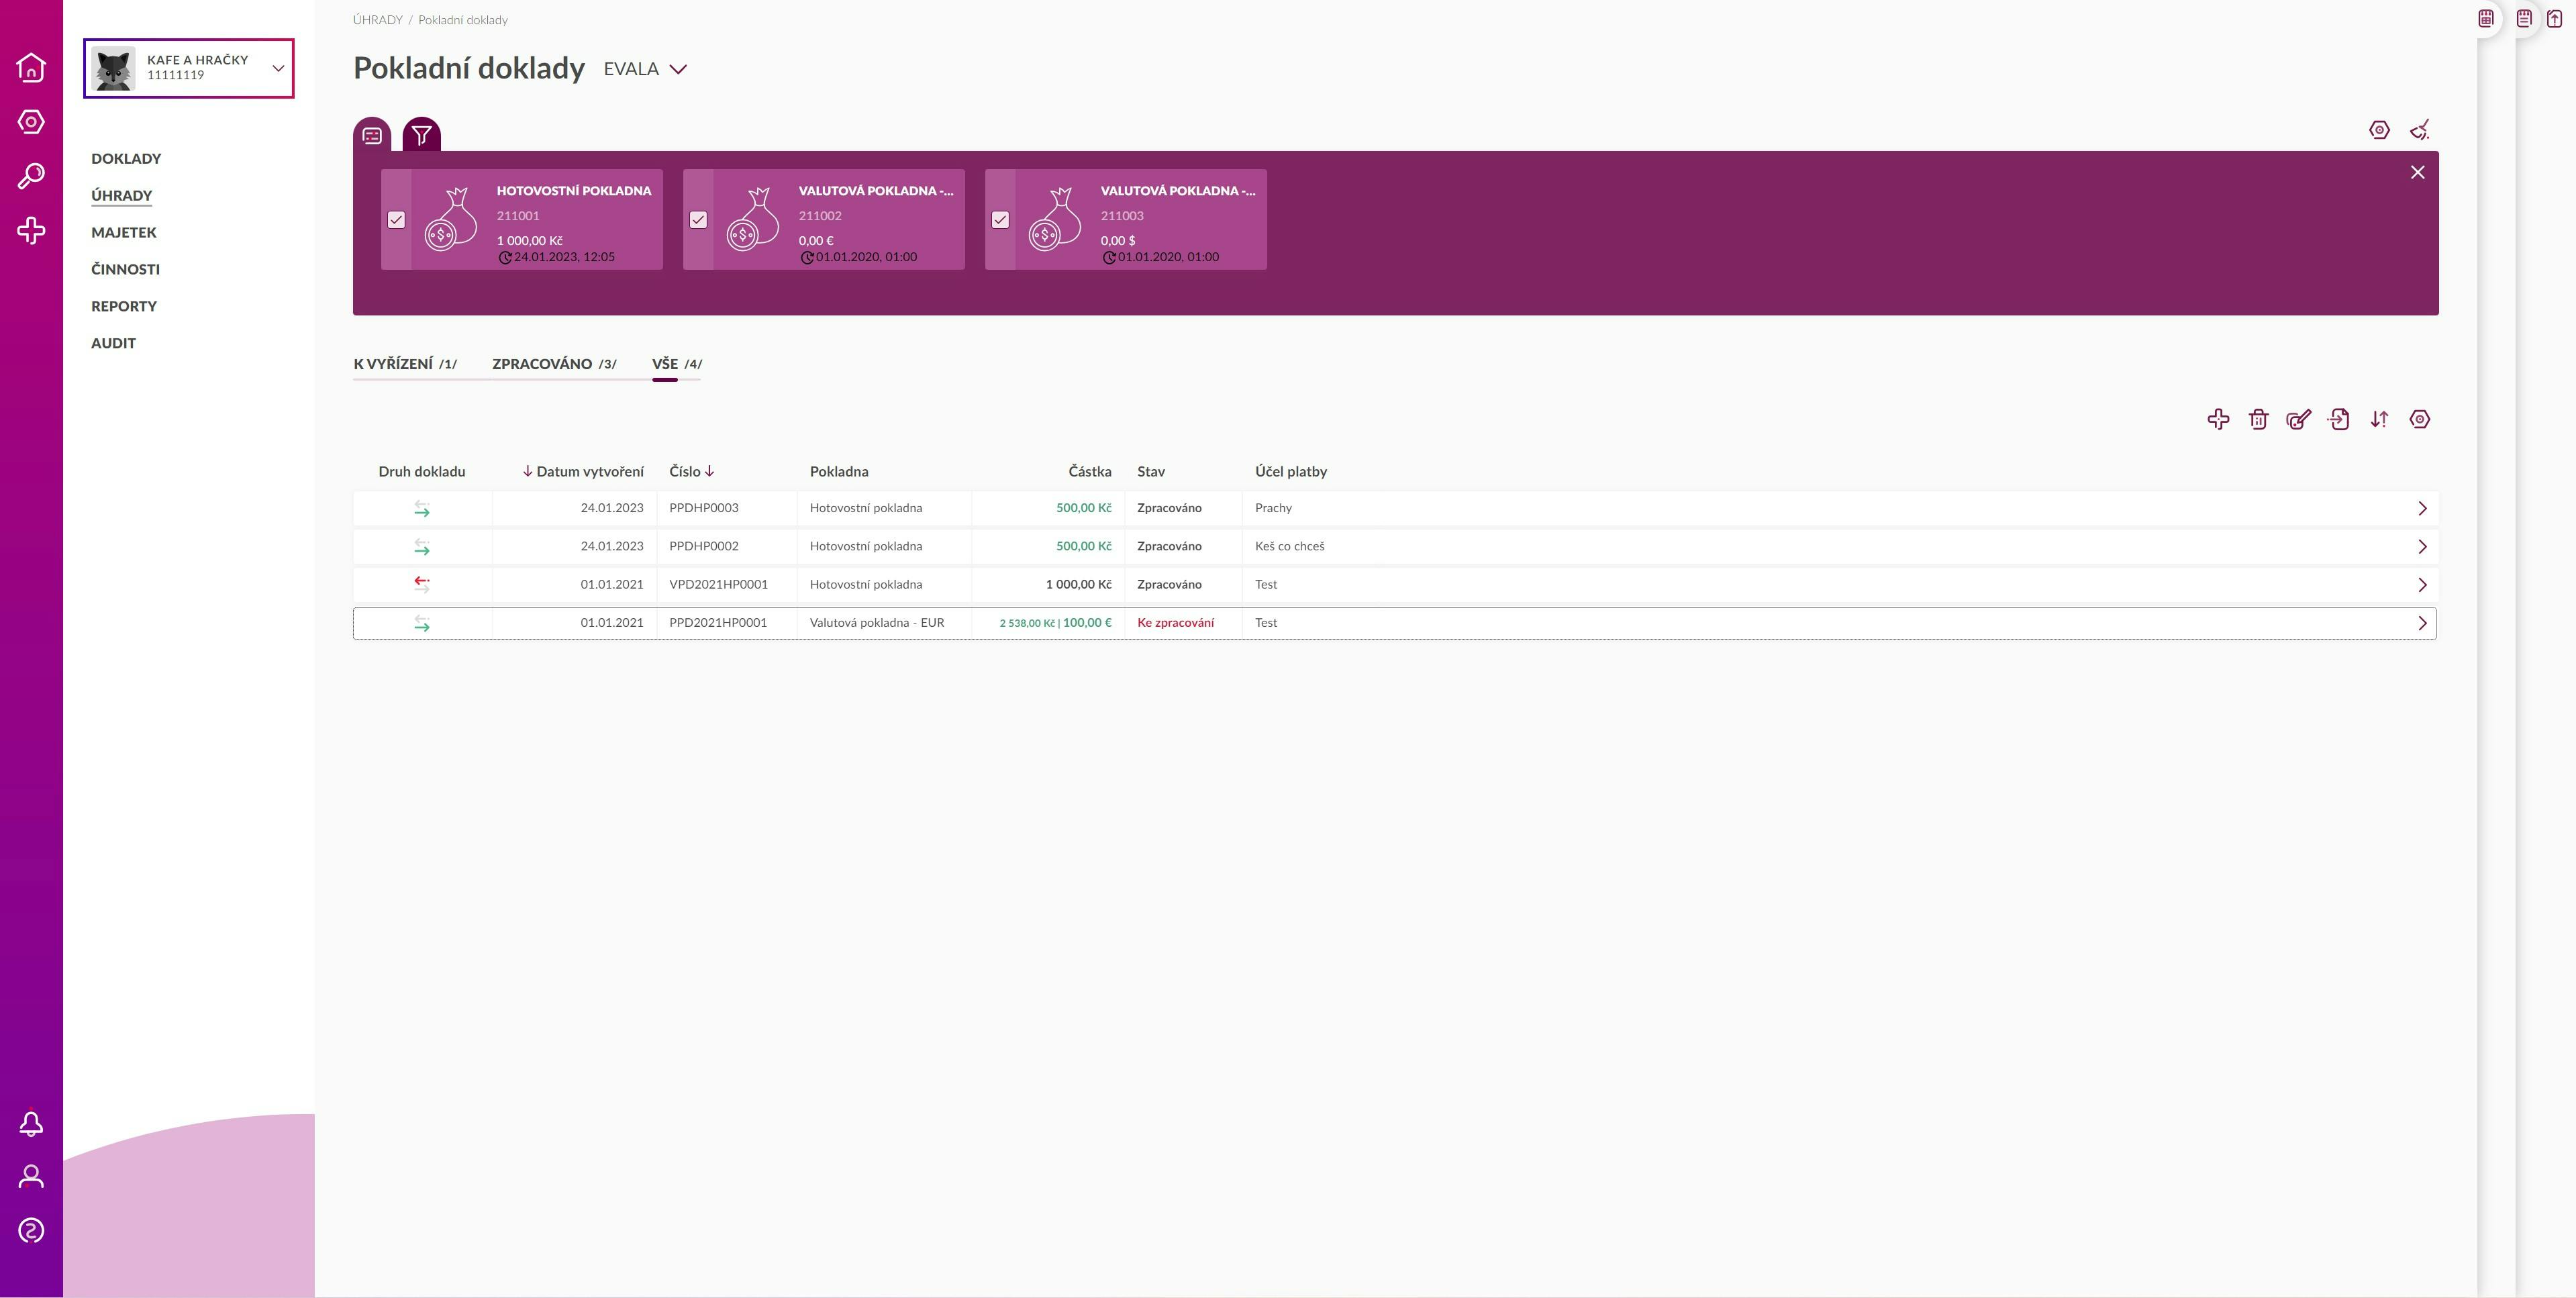Click receipt type icon in PPDHP0003 row
Viewport: 2576px width, 1298px height.
(x=422, y=509)
